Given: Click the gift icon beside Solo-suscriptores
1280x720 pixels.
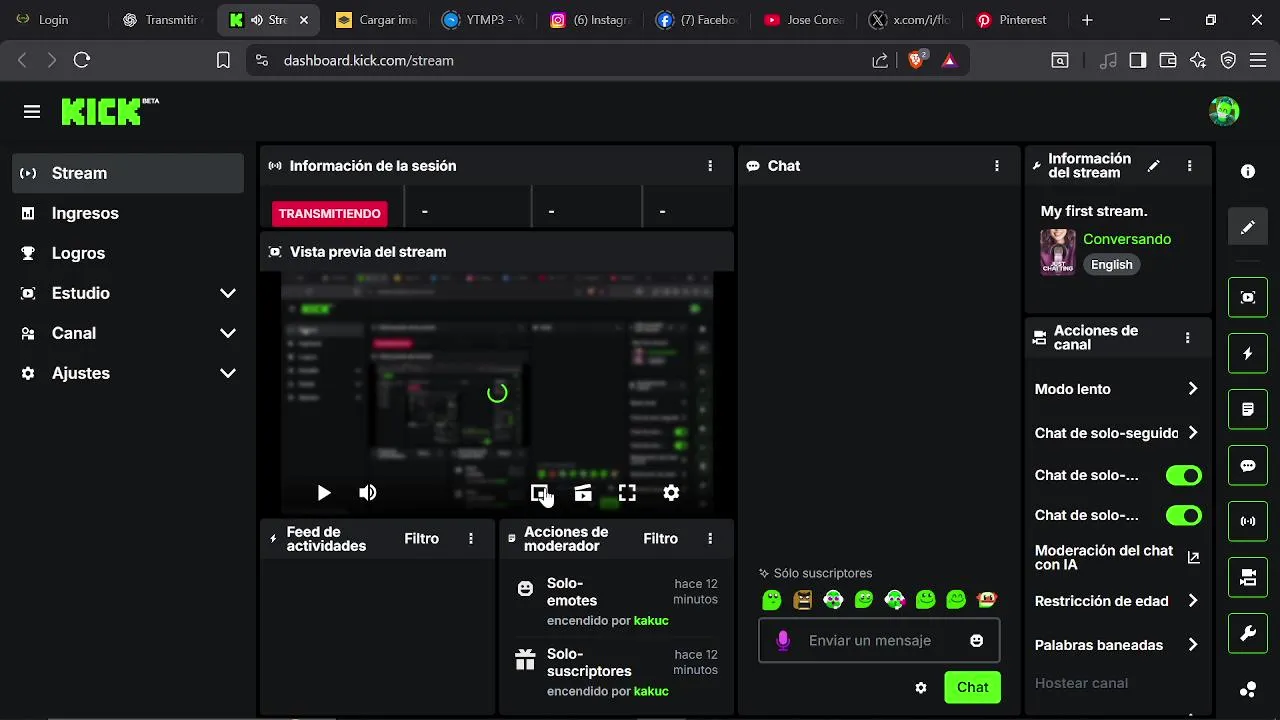Looking at the screenshot, I should (x=525, y=660).
